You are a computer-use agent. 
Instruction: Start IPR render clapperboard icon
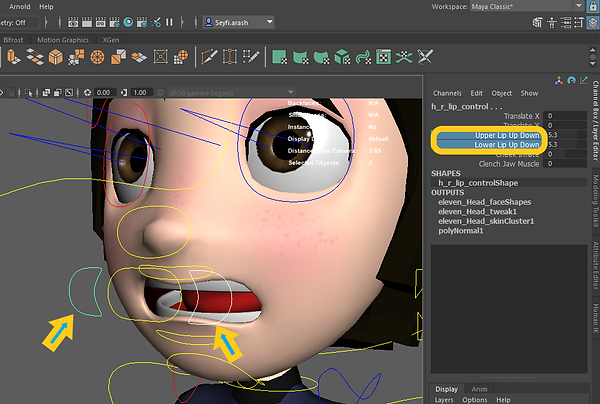pos(101,22)
